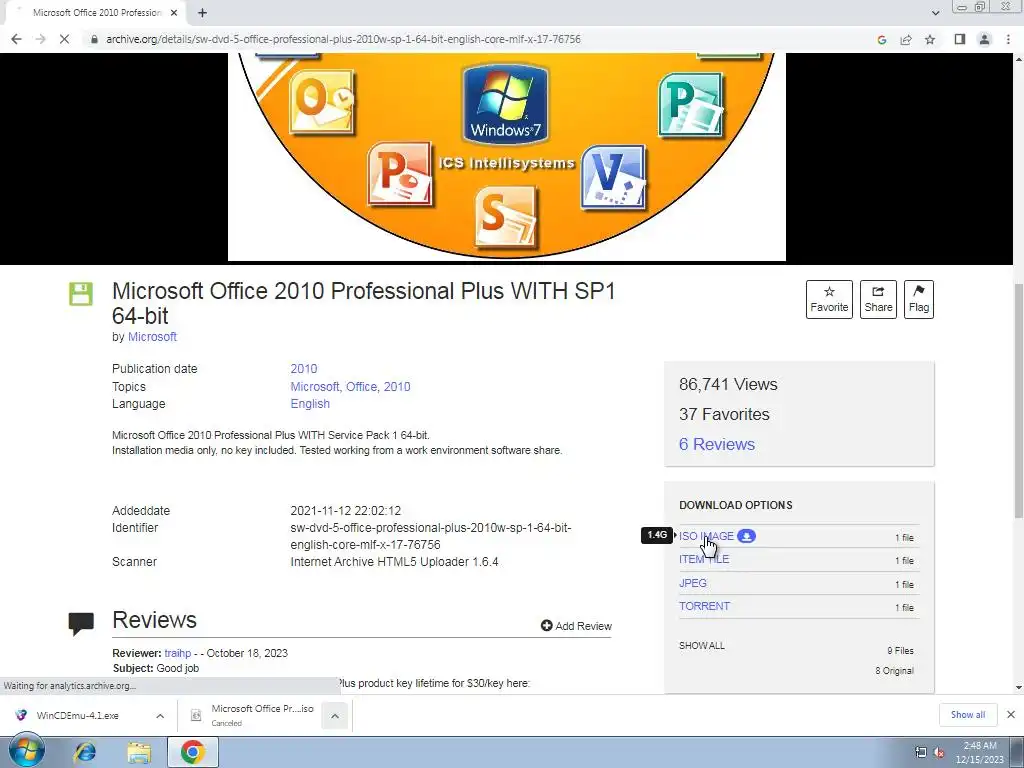The height and width of the screenshot is (768, 1024).
Task: Expand the canceled iso download options arrow
Action: point(334,716)
